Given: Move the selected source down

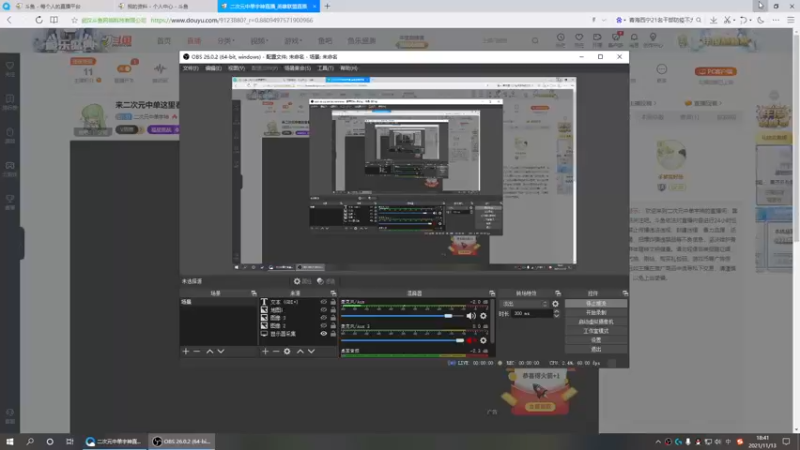Looking at the screenshot, I should pyautogui.click(x=311, y=352).
